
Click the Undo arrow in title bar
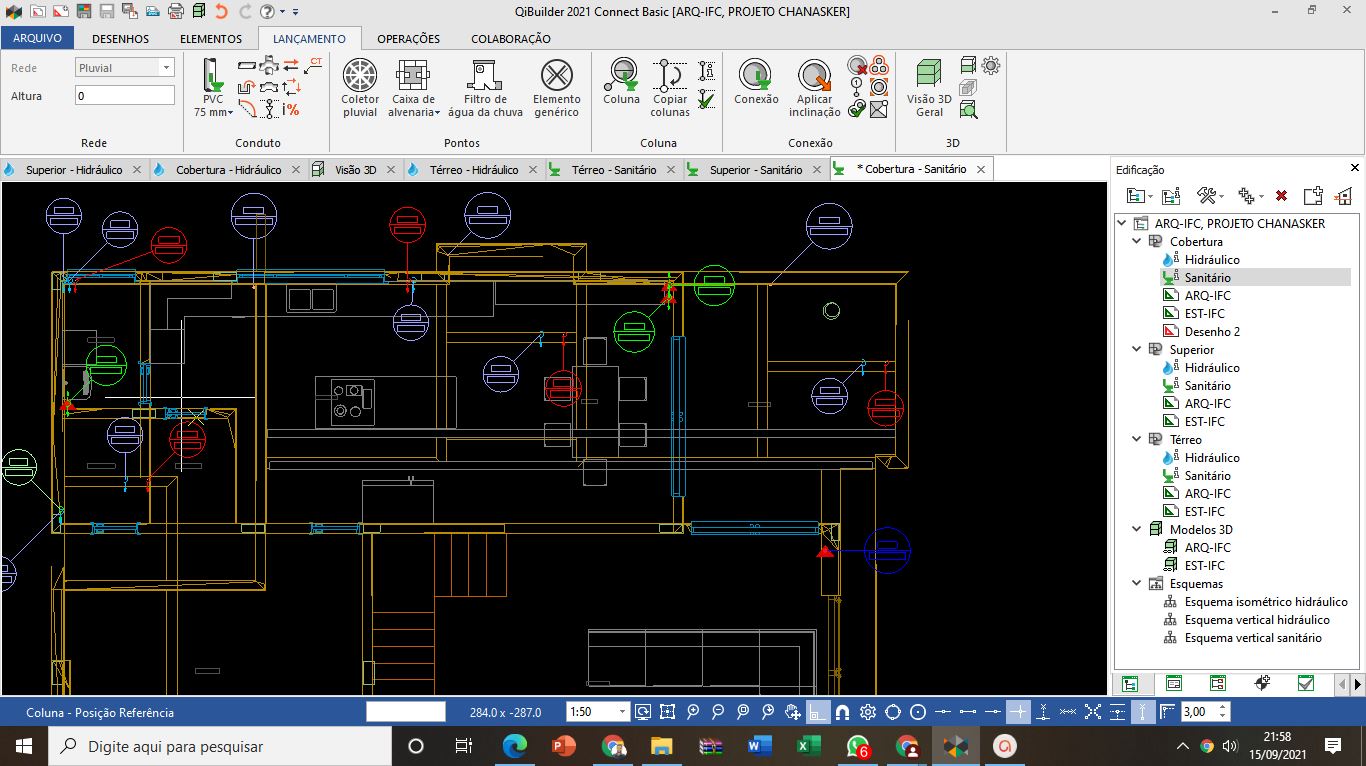pos(221,11)
